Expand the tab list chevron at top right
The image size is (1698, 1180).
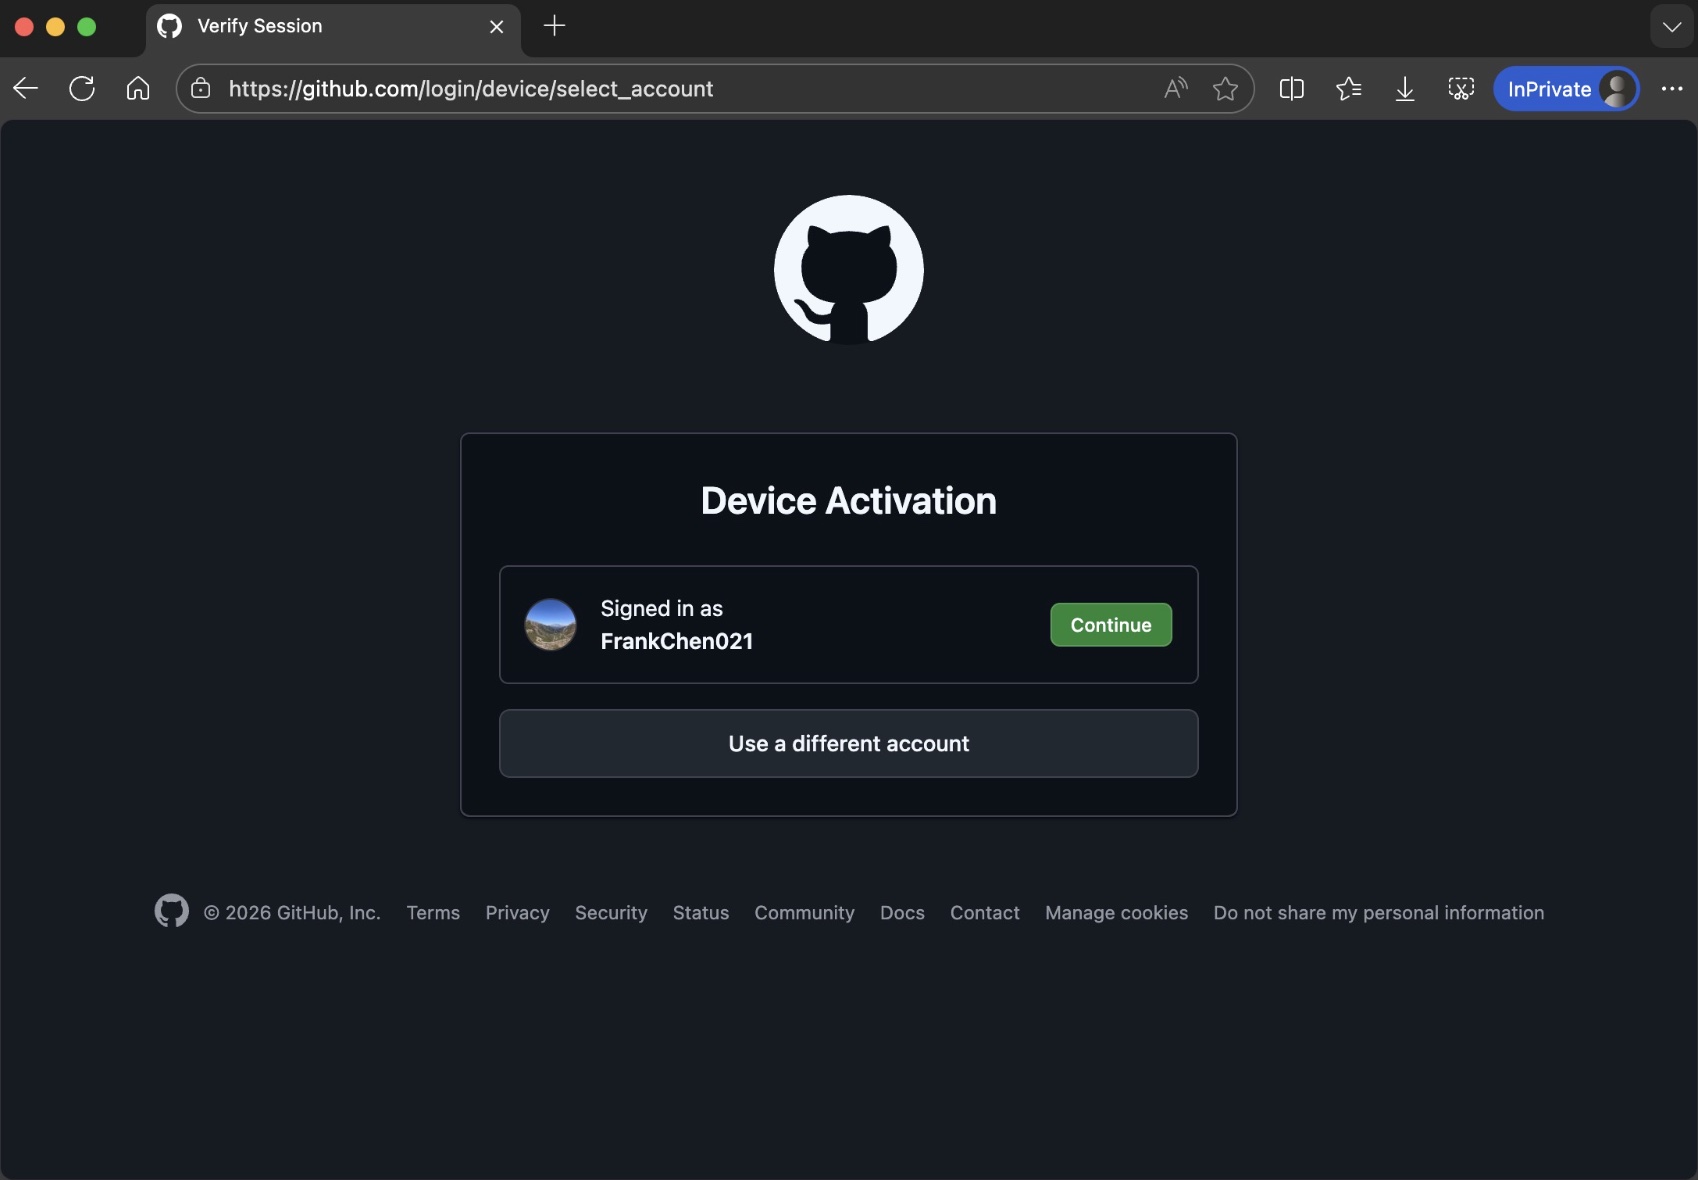(x=1670, y=26)
